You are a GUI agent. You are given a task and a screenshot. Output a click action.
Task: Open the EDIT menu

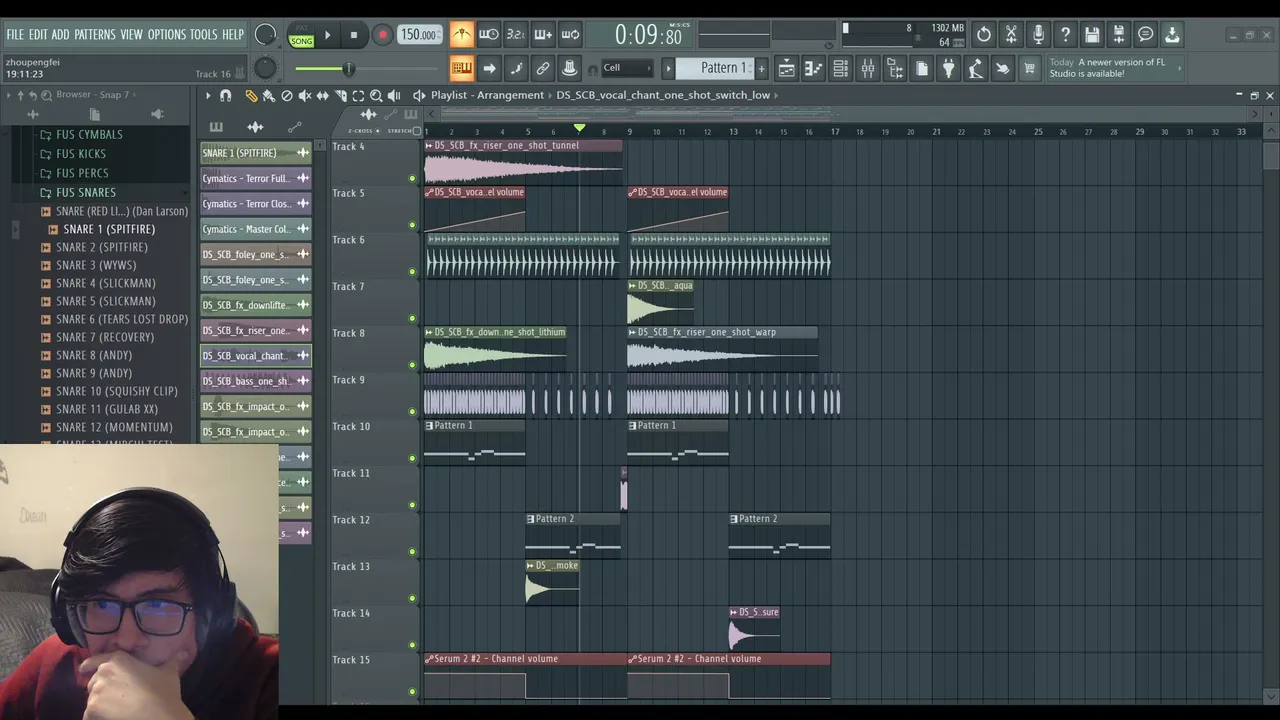coord(38,34)
